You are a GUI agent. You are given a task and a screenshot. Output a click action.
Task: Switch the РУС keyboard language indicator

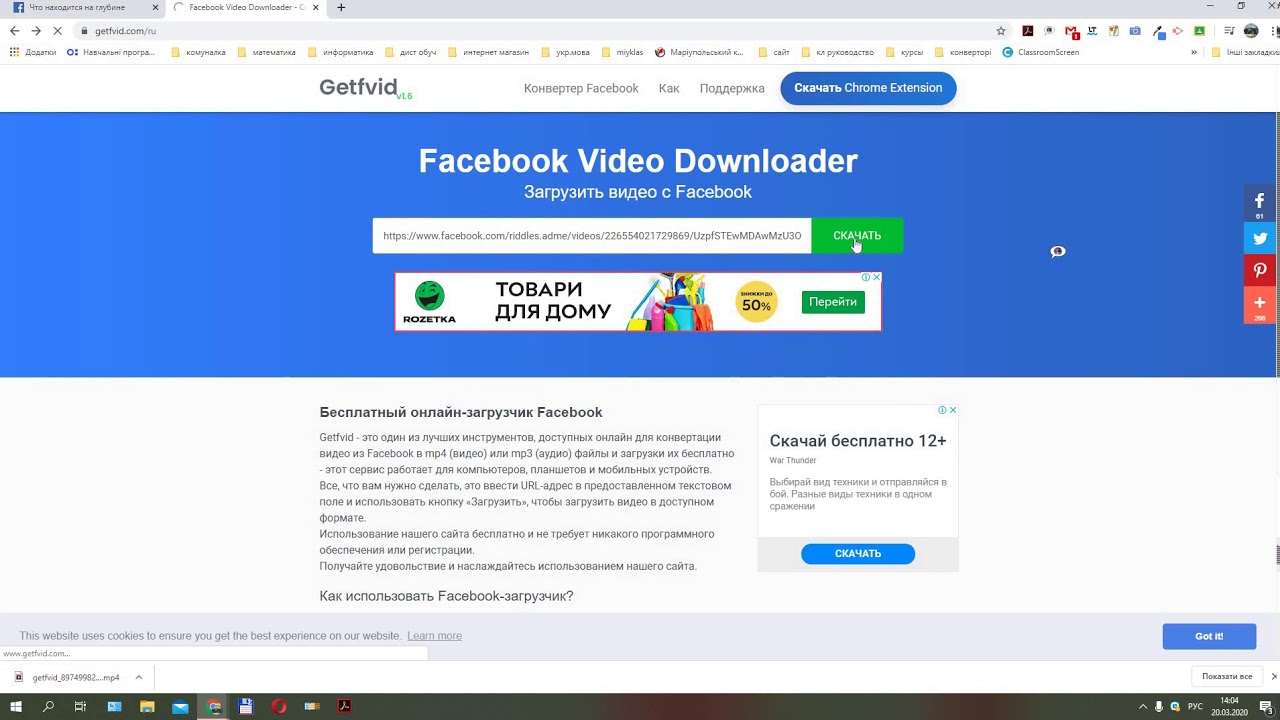[x=1195, y=706]
